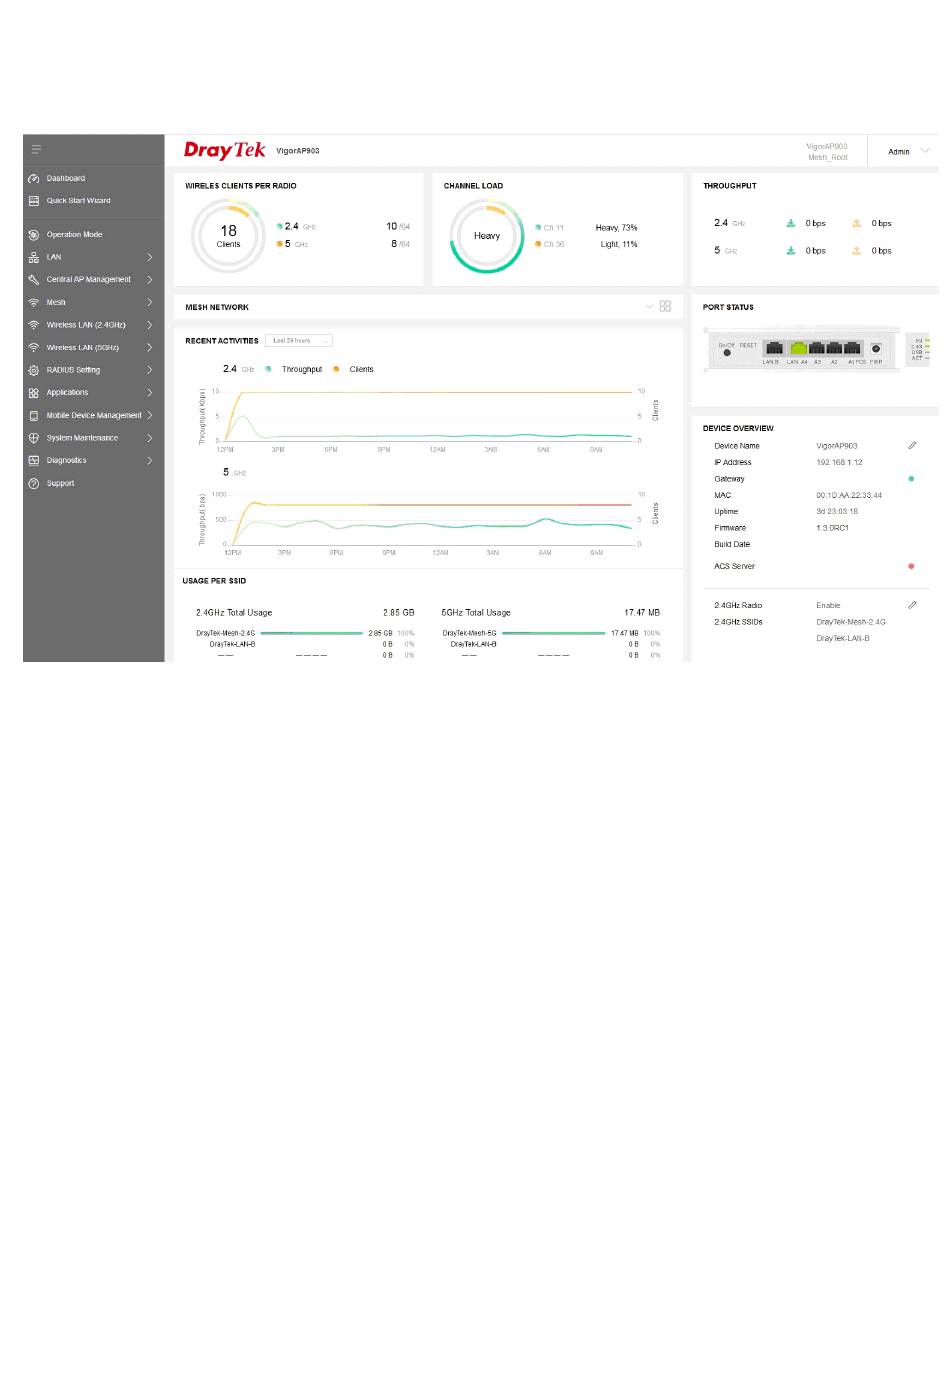Click the Quick Start Wizard icon
The height and width of the screenshot is (1397, 950).
[34, 201]
